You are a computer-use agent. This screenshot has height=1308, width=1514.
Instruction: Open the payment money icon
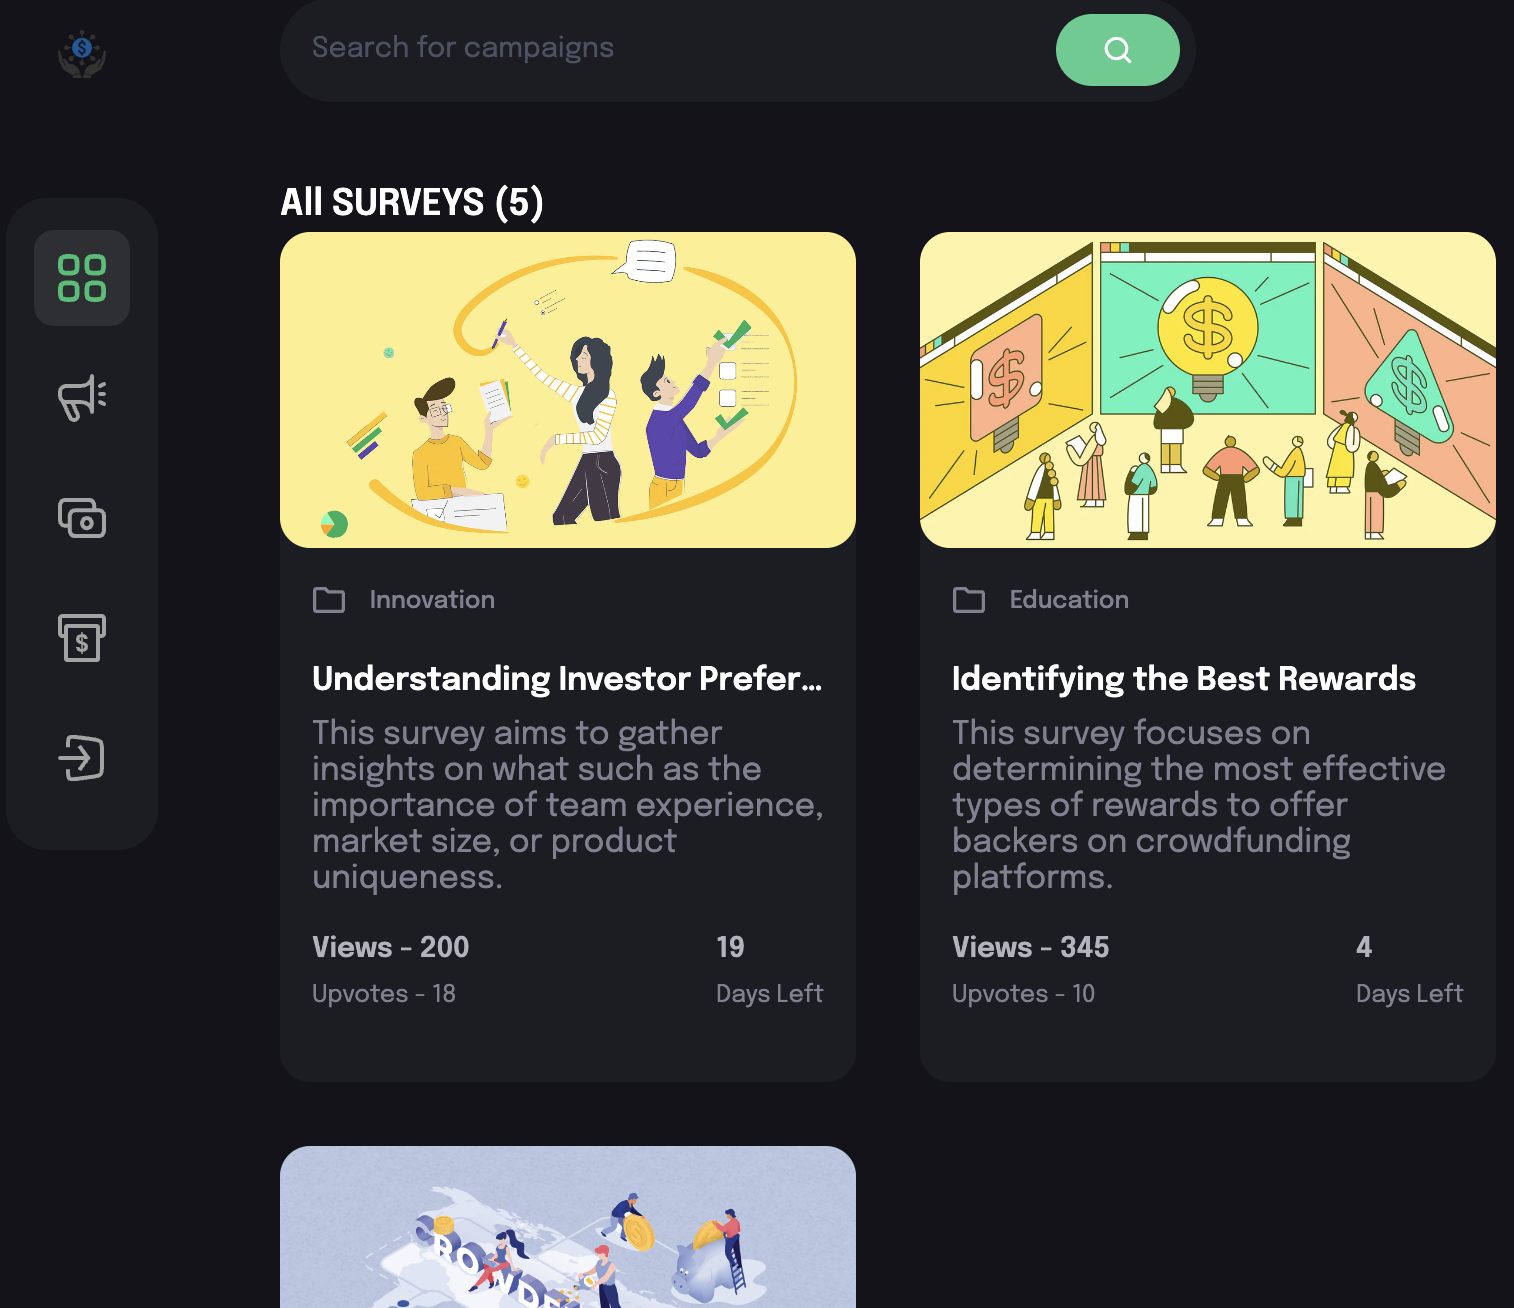pos(82,518)
